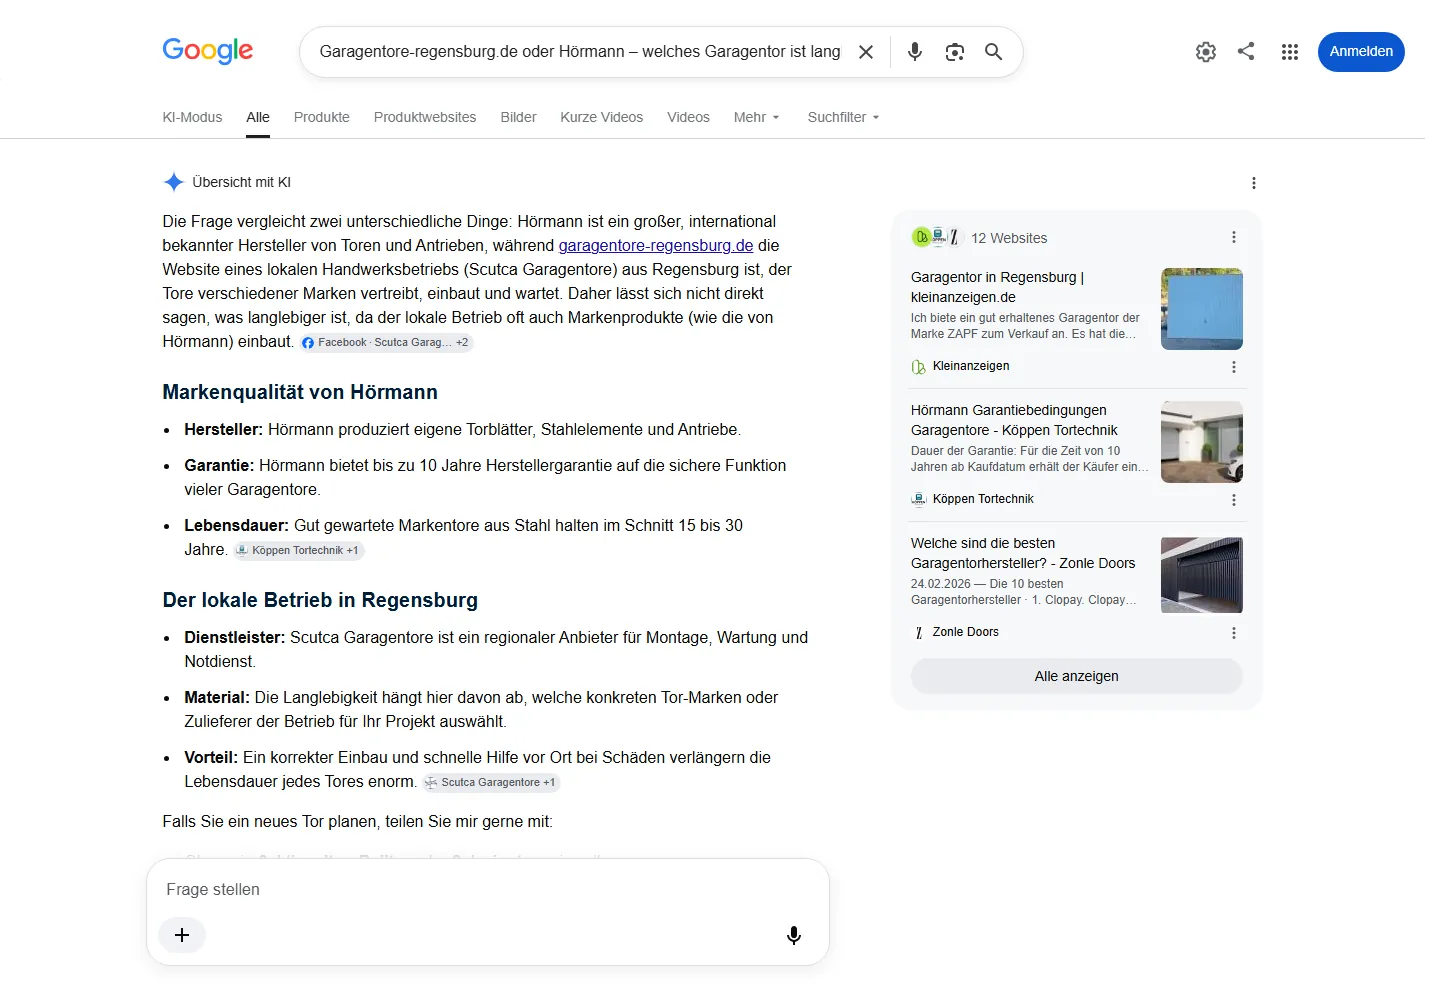This screenshot has height=1000, width=1440.
Task: Open the Produktwebsites tab
Action: (425, 117)
